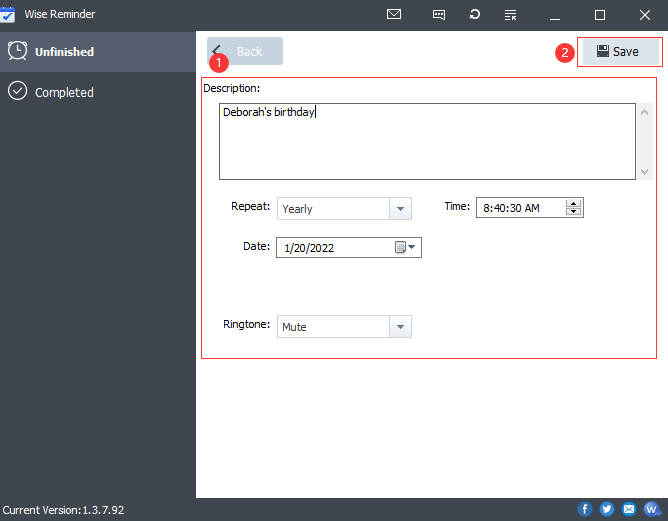Close the Wise Reminder window
The width and height of the screenshot is (668, 521).
645,15
